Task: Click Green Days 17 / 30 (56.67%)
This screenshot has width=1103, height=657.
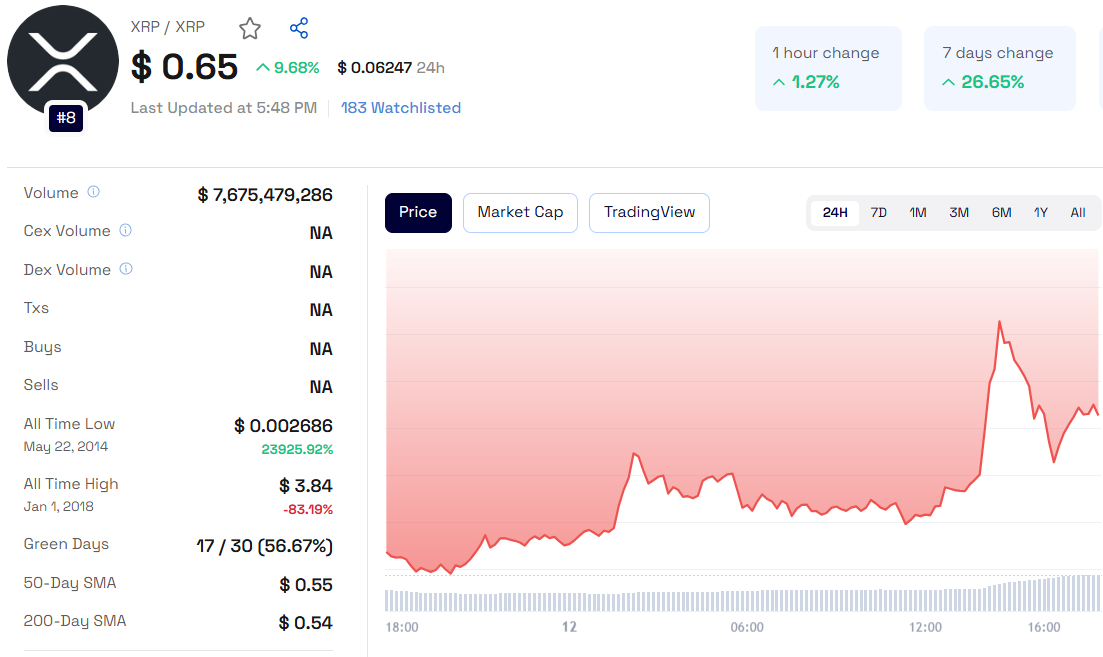Action: (x=264, y=546)
